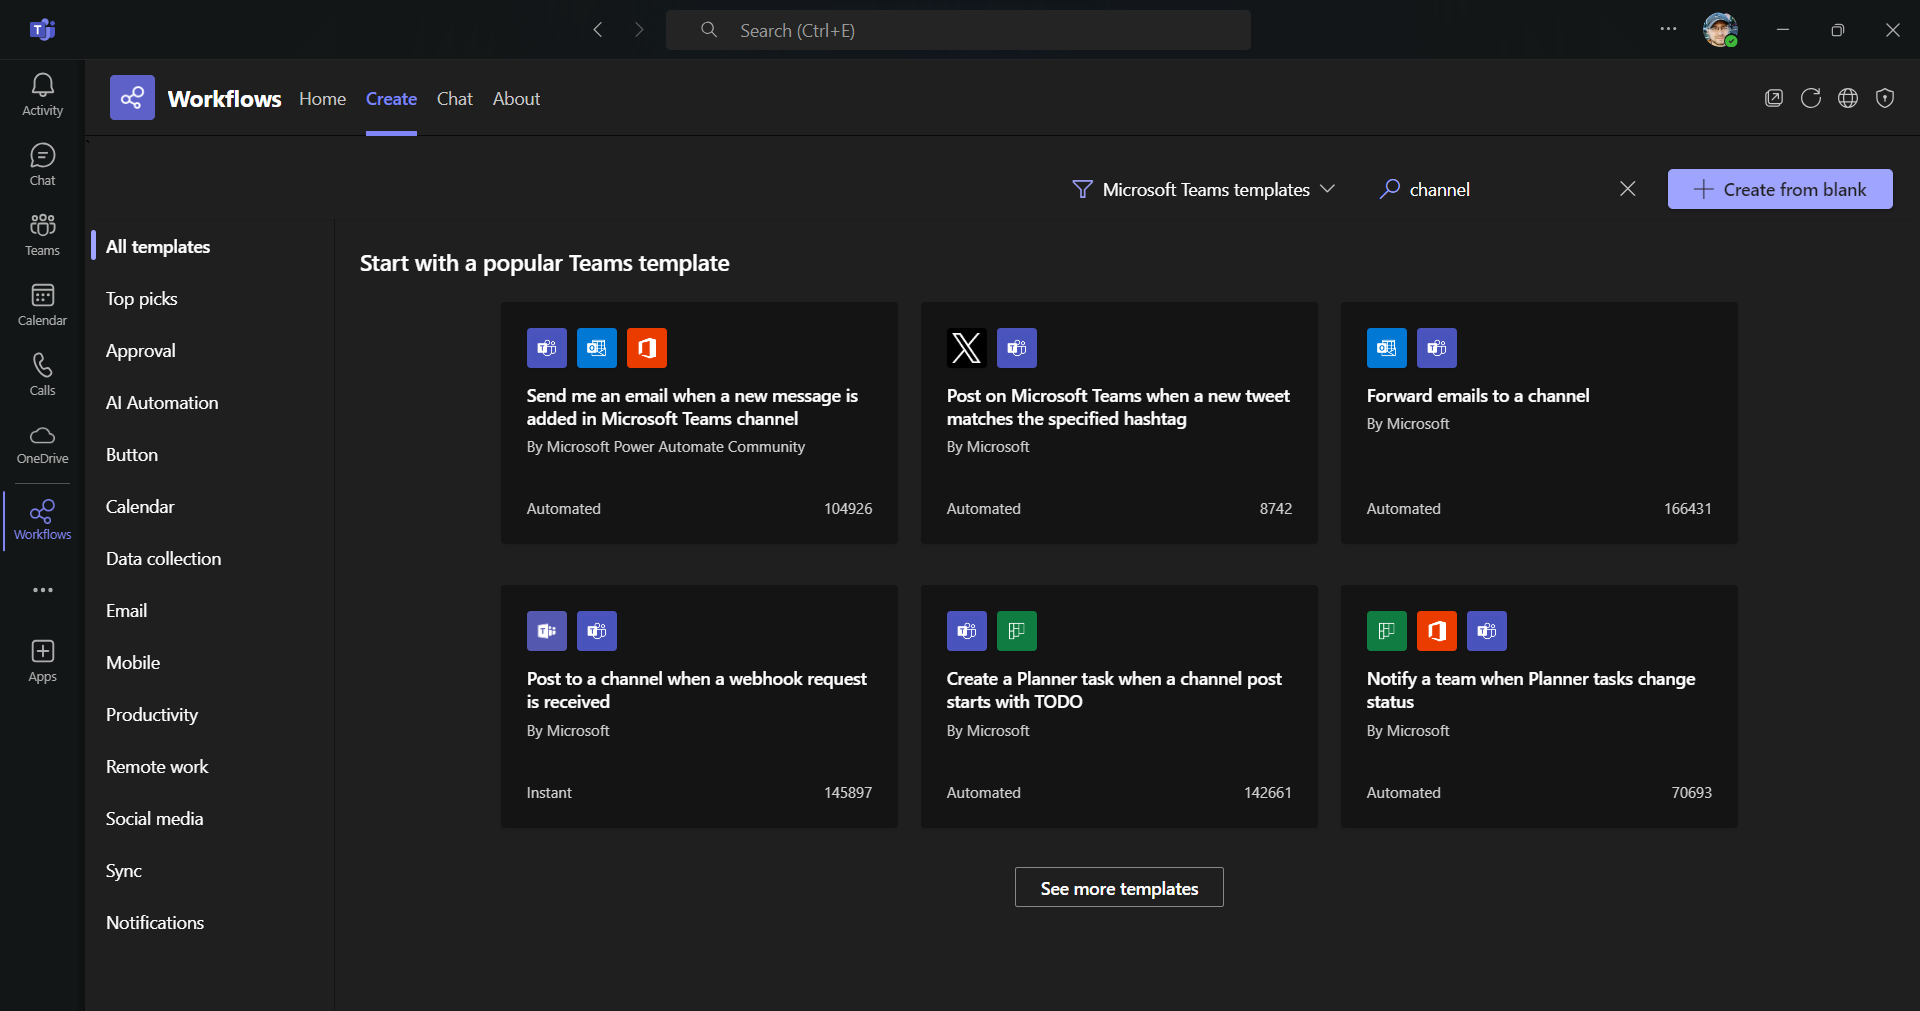Click the pop-out app icon
1920x1011 pixels.
click(x=1773, y=98)
